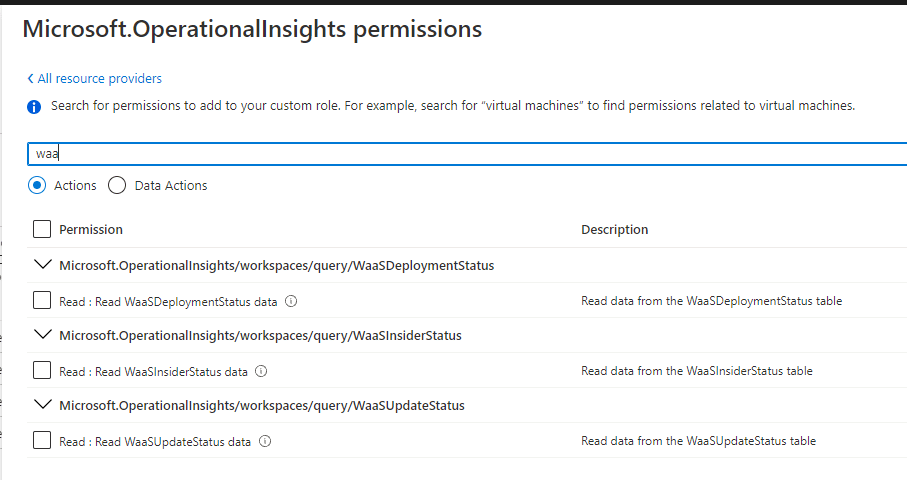Tick the select-all Permission header checkbox
Viewport: 907px width, 480px height.
(42, 229)
